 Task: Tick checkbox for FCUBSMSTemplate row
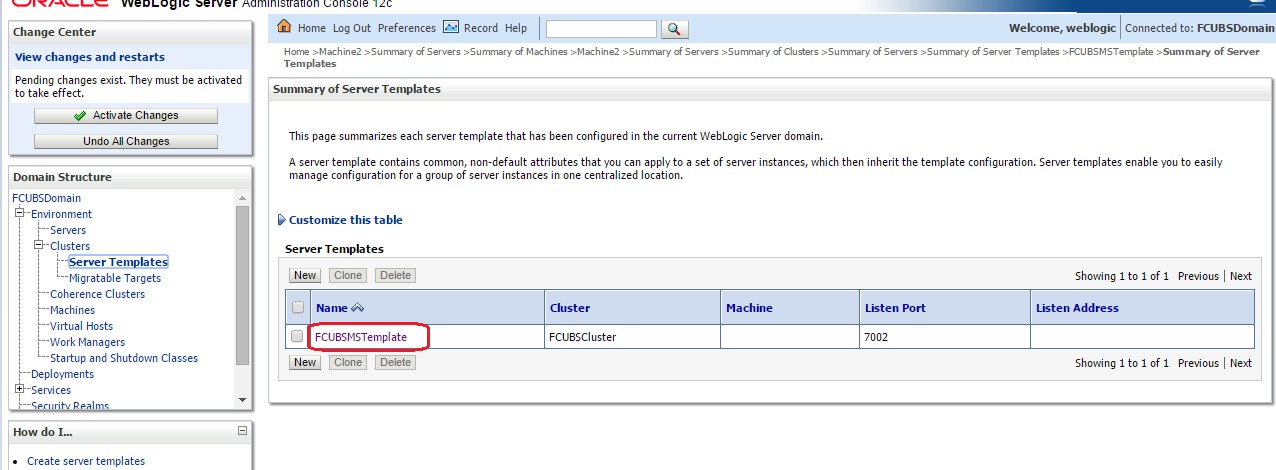(297, 337)
